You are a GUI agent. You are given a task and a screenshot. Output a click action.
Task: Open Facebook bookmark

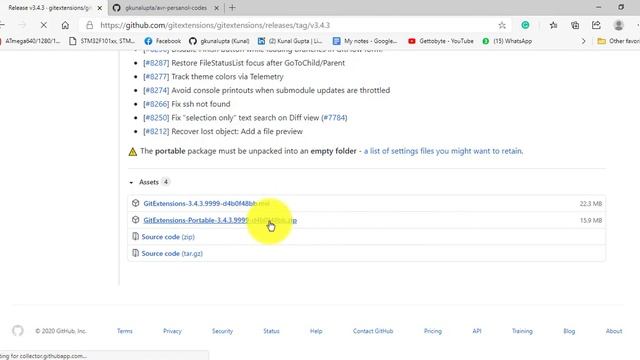[162, 41]
